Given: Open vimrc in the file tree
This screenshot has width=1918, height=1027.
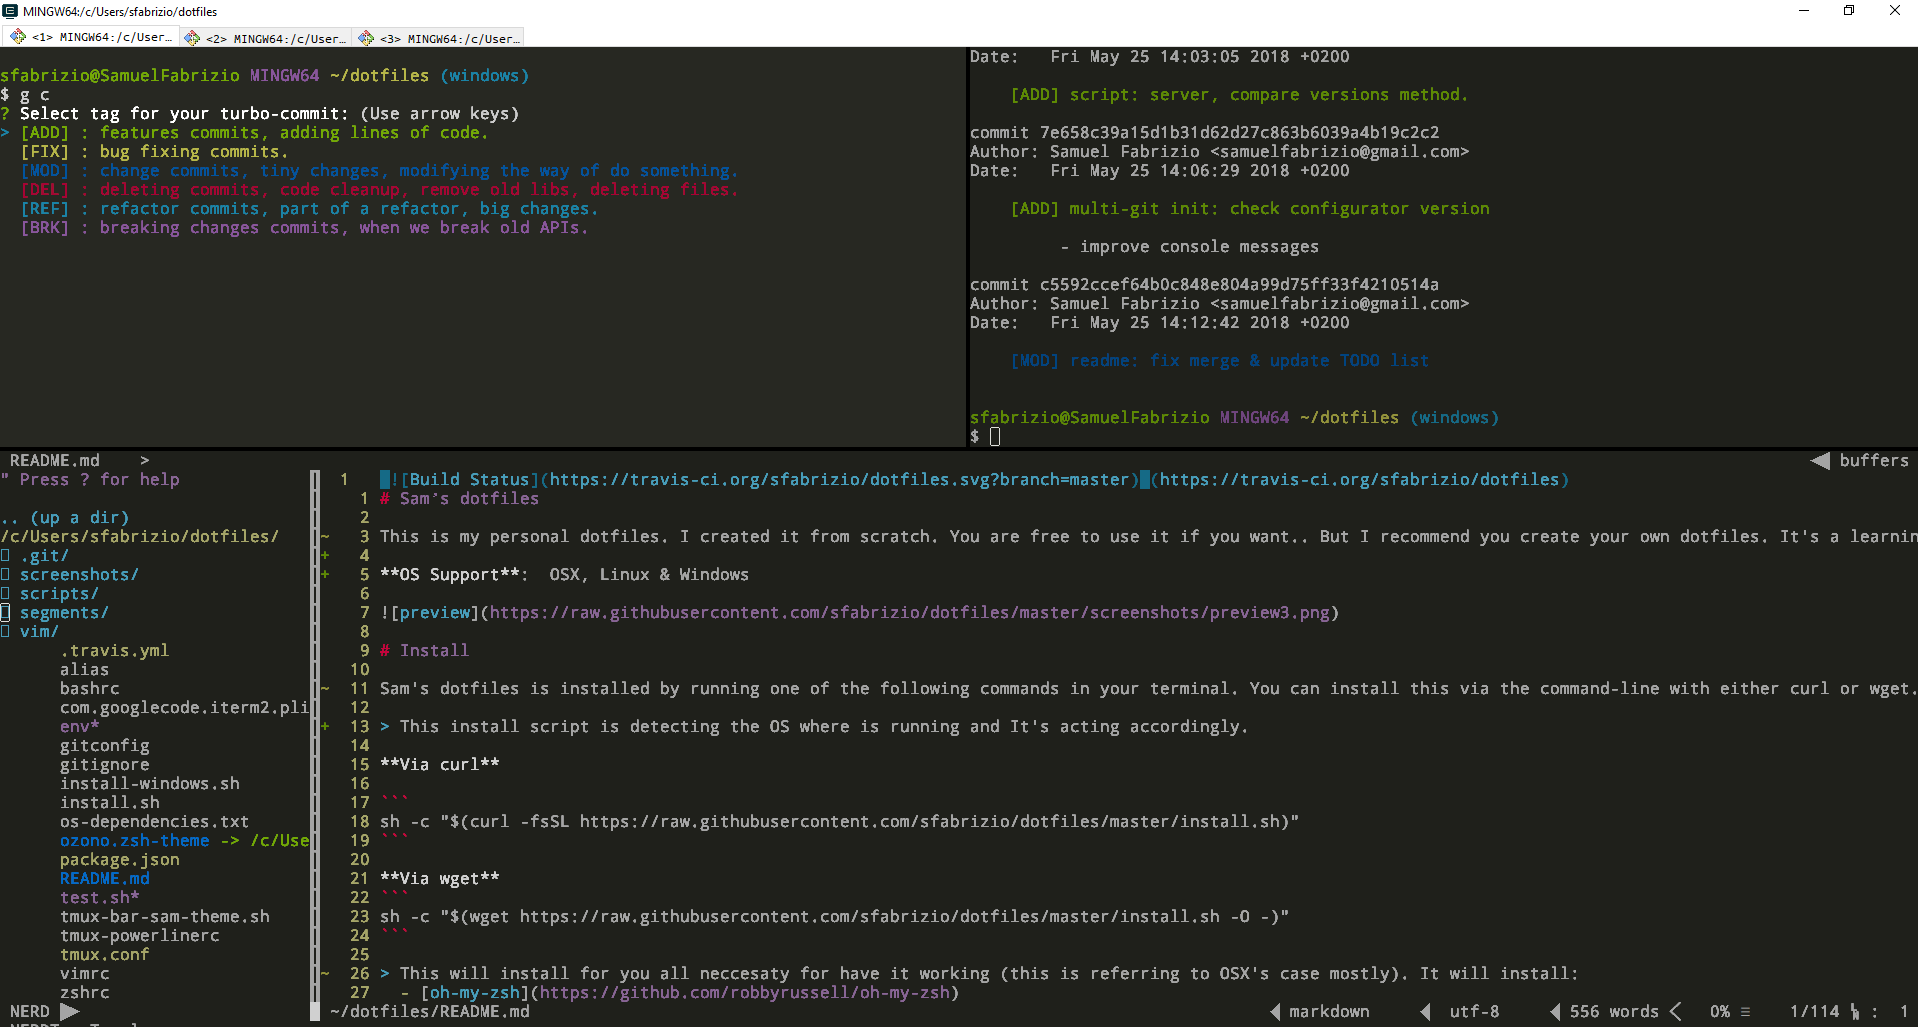Looking at the screenshot, I should click(84, 974).
